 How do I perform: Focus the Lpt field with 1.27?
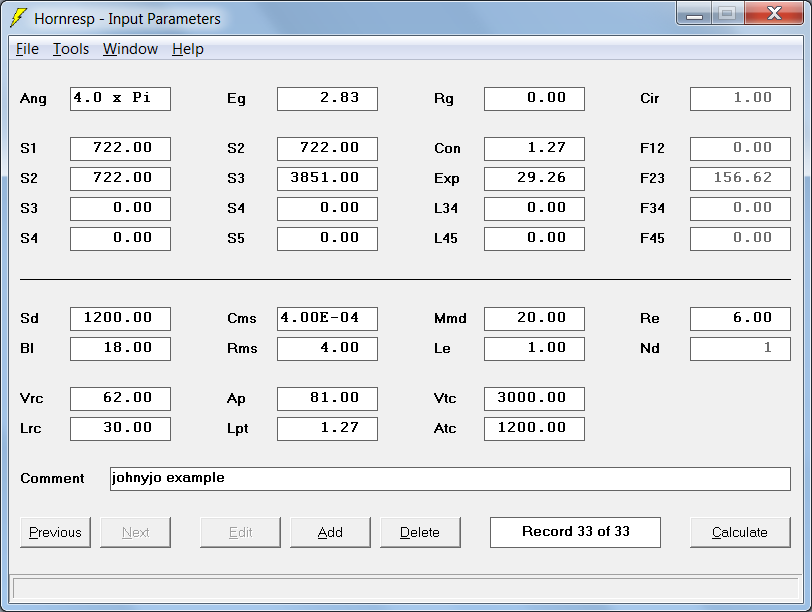click(327, 429)
